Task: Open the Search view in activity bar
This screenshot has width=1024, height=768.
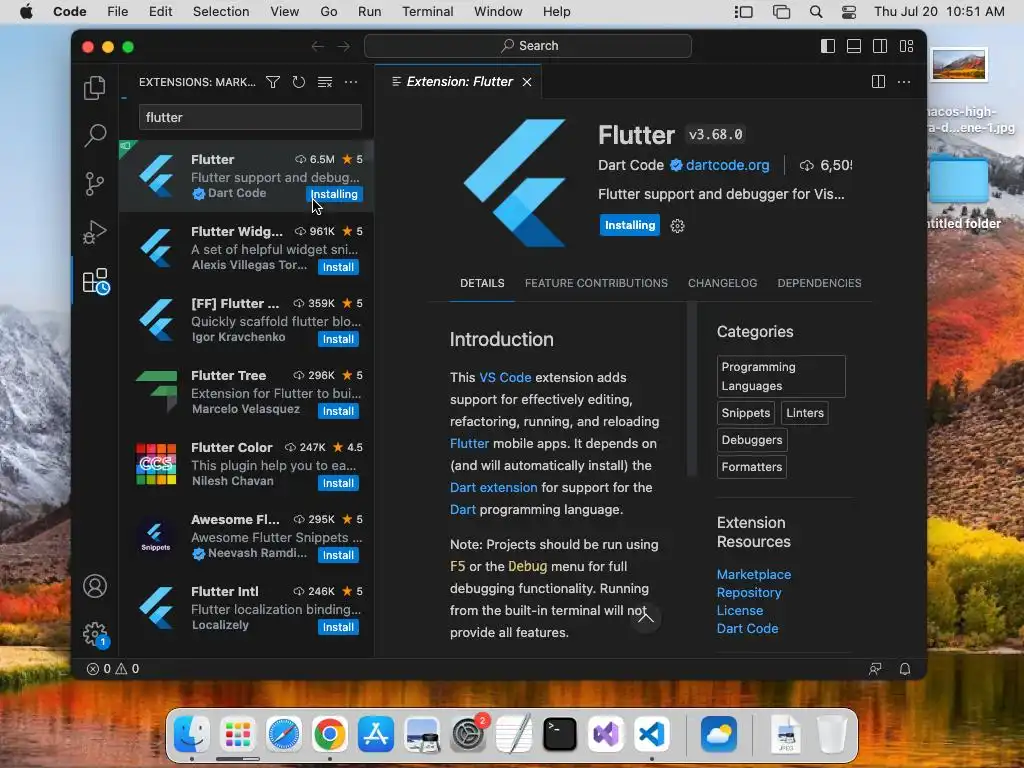Action: click(95, 136)
